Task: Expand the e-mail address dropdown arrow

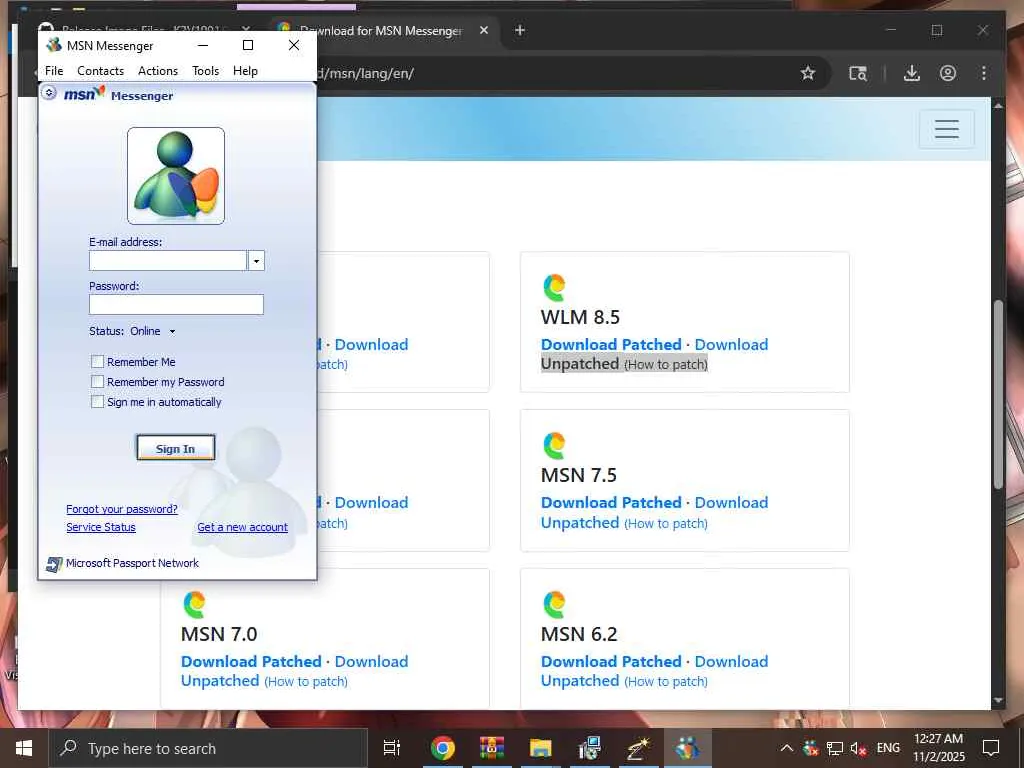Action: click(x=256, y=261)
